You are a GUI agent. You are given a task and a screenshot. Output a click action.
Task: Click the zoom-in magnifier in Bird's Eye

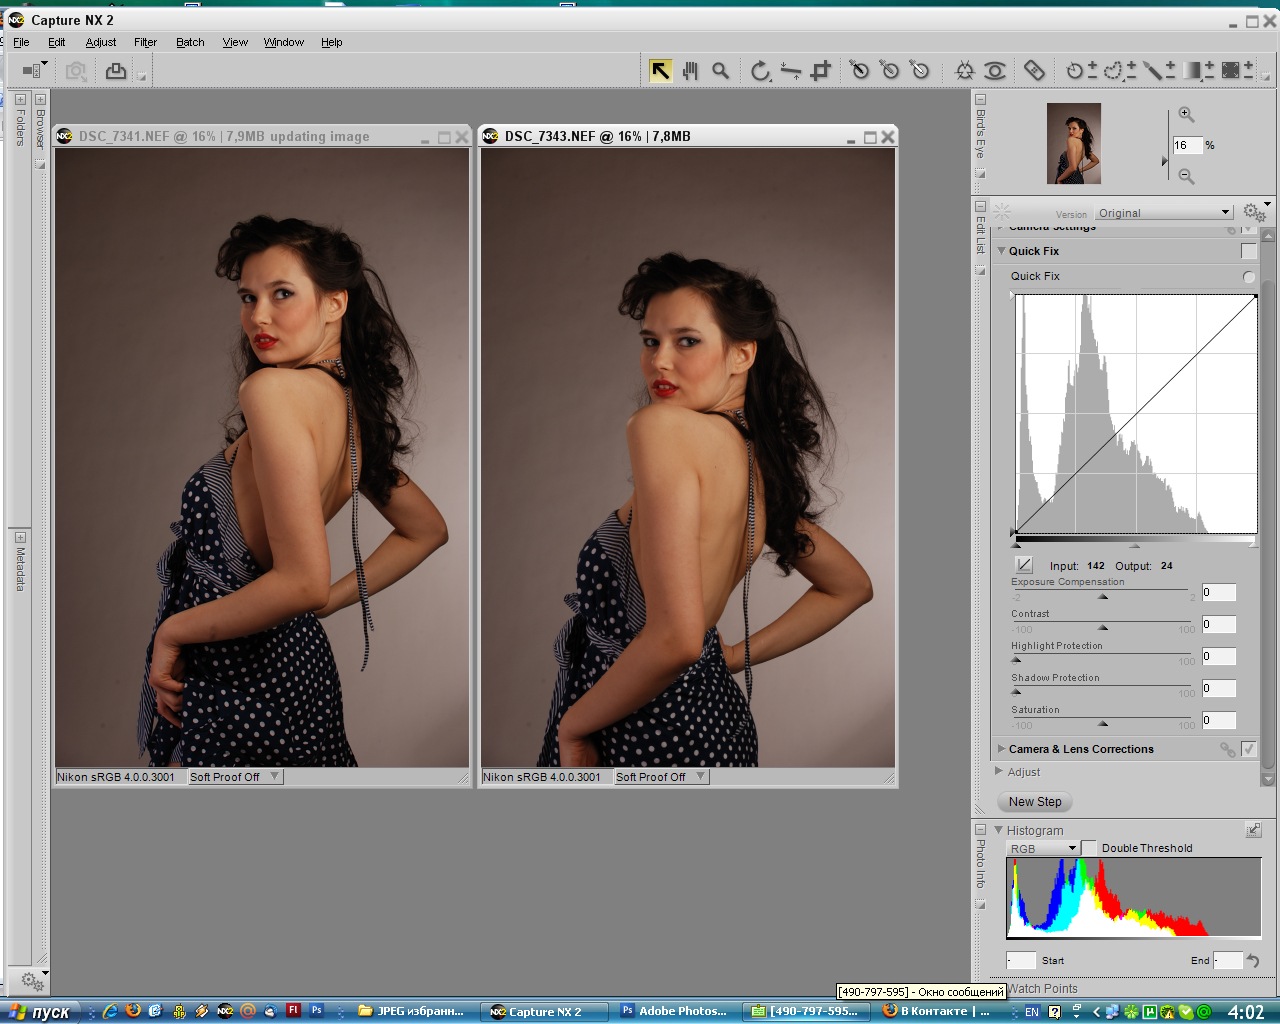(x=1186, y=114)
